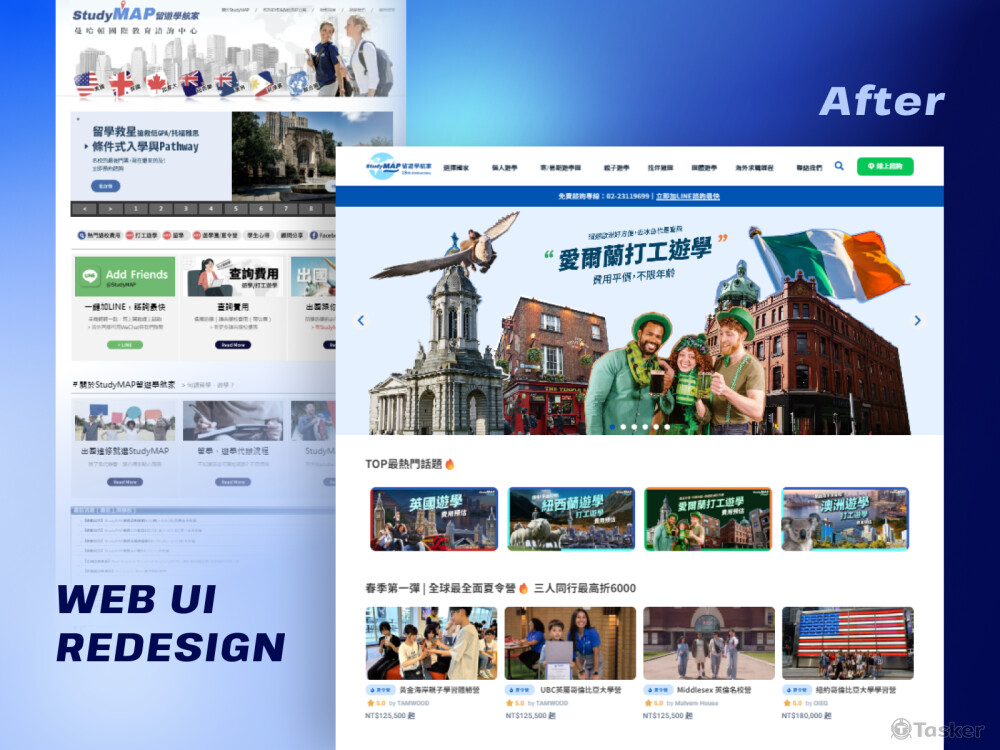Select the first carousel dot on hero banner
Screen dimensions: 1000x750
(x=612, y=427)
